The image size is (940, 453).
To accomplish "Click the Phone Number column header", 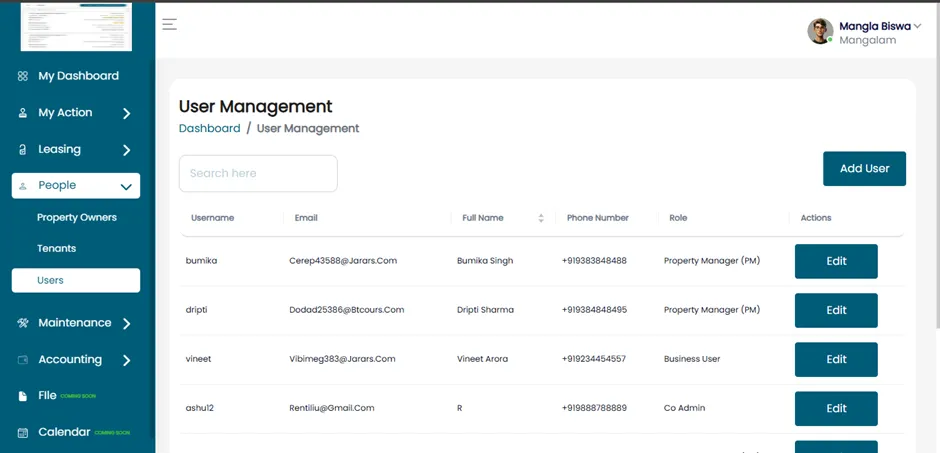I will (598, 218).
